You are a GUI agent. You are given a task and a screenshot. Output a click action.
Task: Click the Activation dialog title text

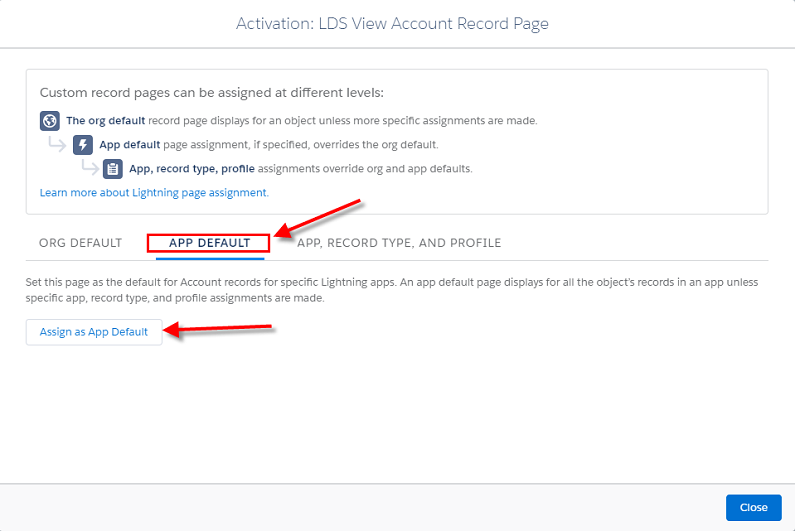(x=392, y=23)
